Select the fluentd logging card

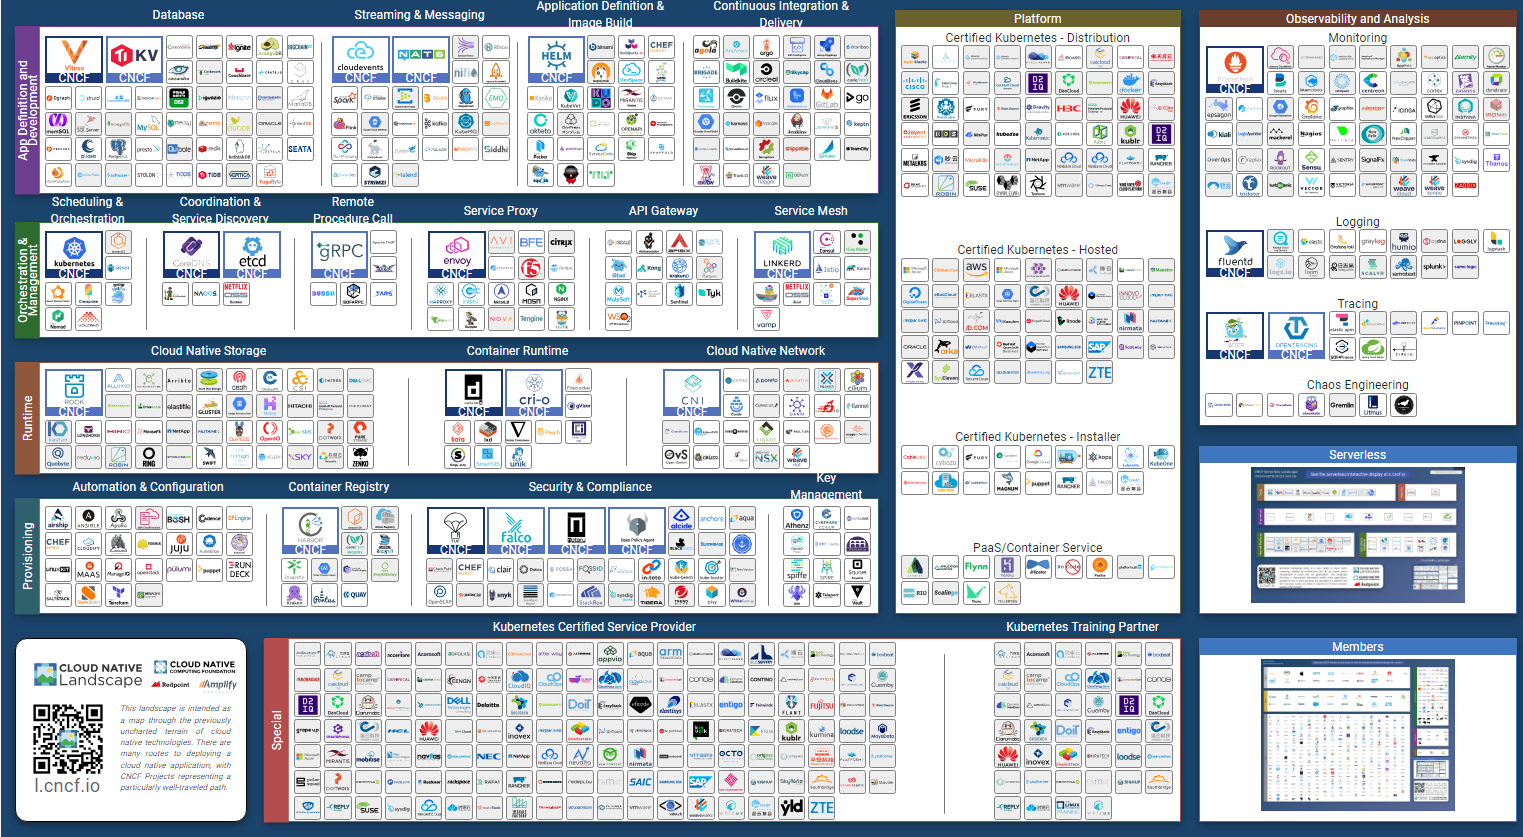pos(1235,254)
